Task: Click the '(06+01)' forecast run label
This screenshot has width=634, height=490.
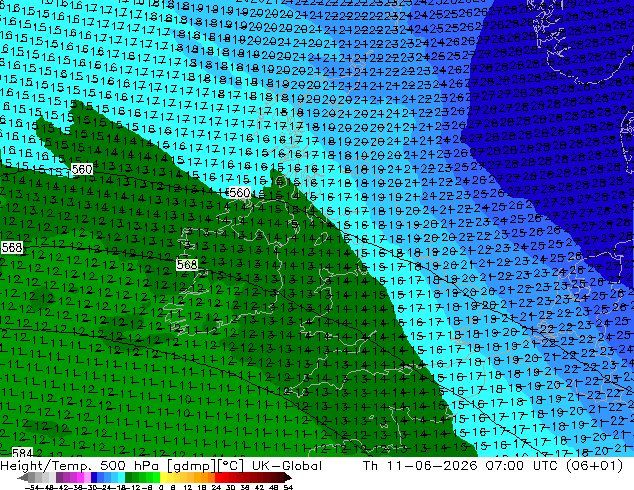Action: (594, 466)
